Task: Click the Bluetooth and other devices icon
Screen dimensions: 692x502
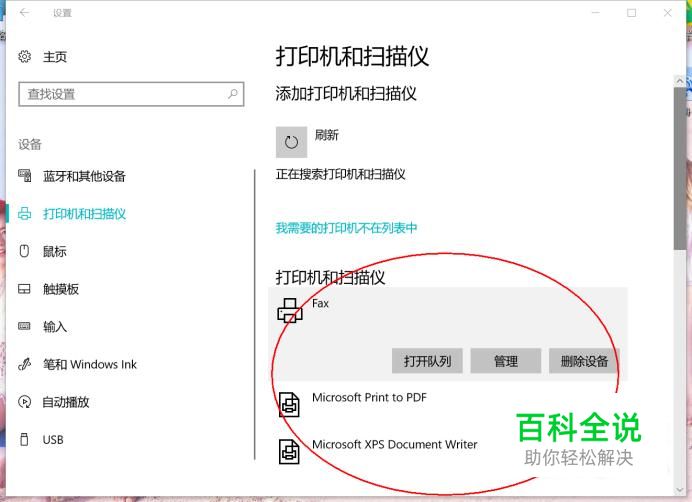Action: (x=25, y=176)
